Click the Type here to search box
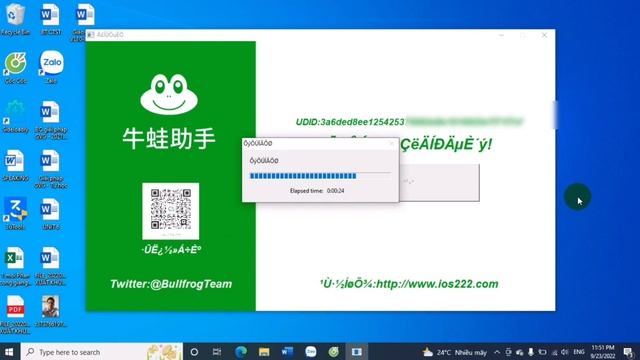The height and width of the screenshot is (360, 640). (101, 352)
